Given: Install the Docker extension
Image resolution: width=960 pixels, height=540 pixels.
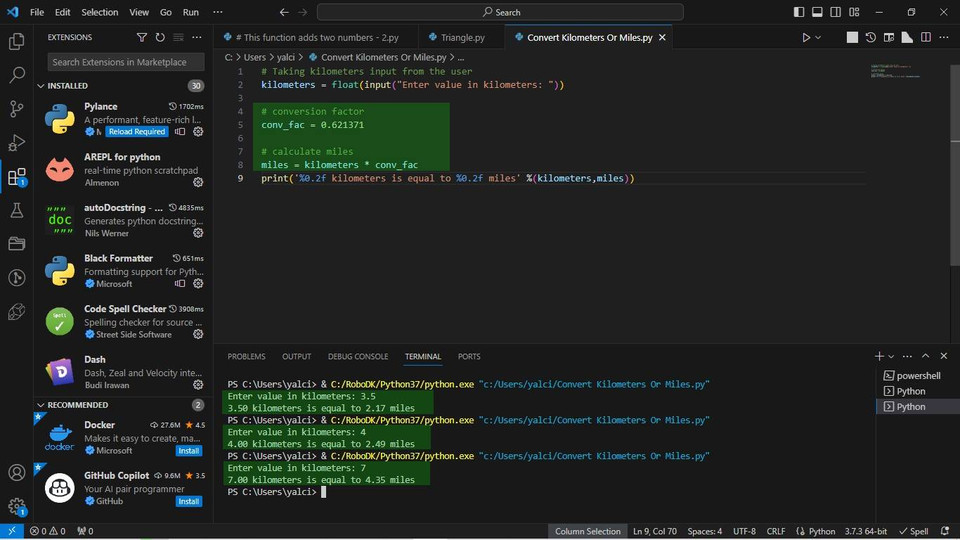Looking at the screenshot, I should click(x=189, y=450).
